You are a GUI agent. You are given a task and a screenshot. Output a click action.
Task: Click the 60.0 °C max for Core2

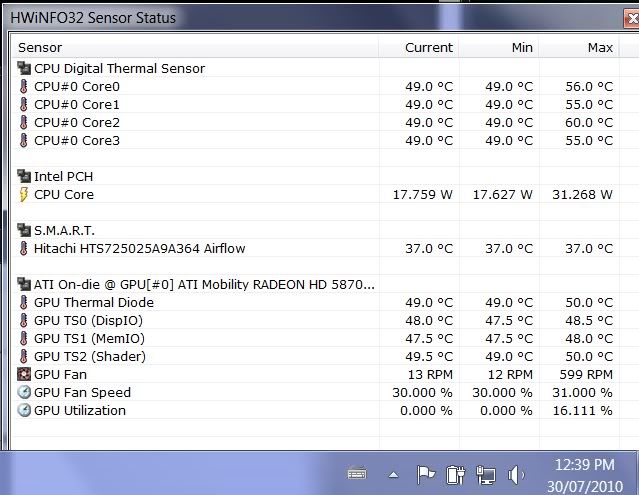tap(589, 122)
